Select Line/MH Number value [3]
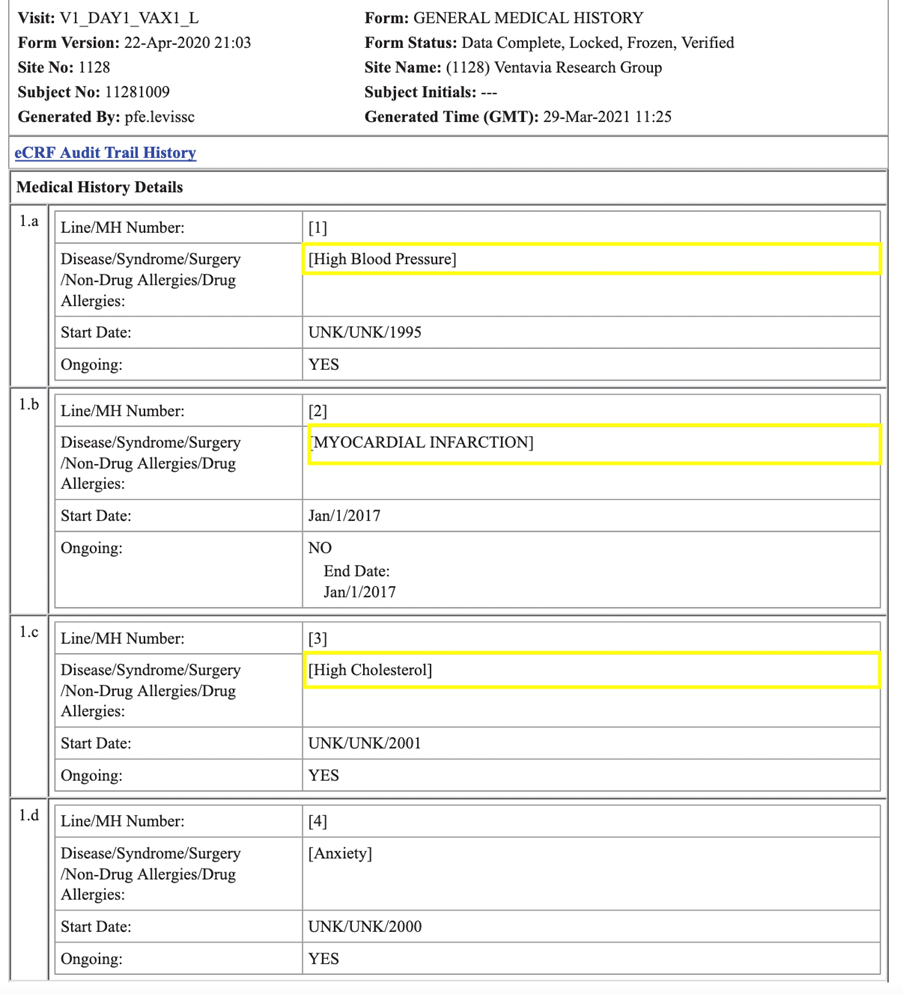Screen dimensions: 903x994 [x=318, y=638]
